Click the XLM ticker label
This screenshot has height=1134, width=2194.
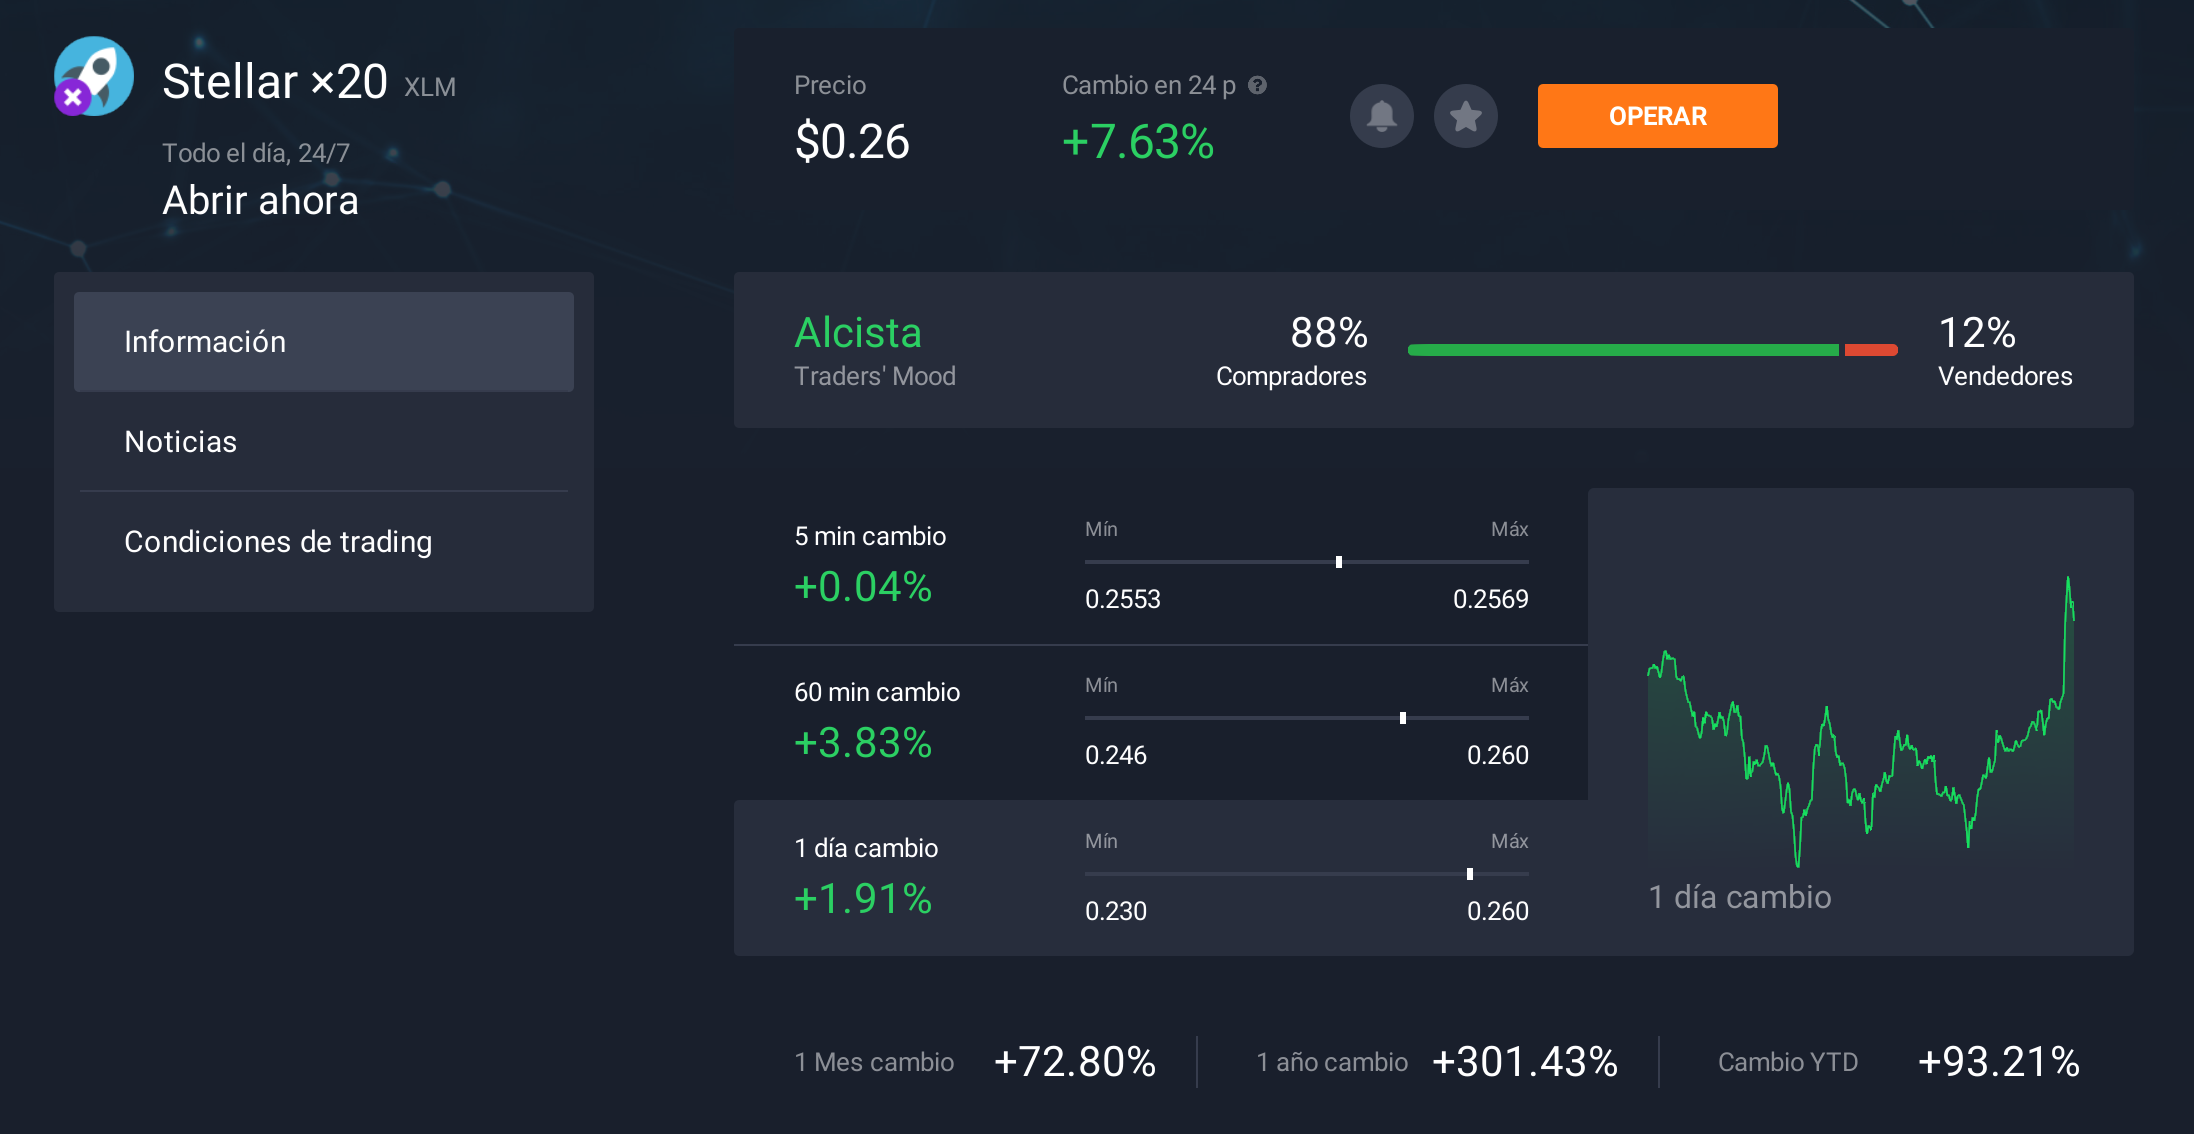coord(430,87)
